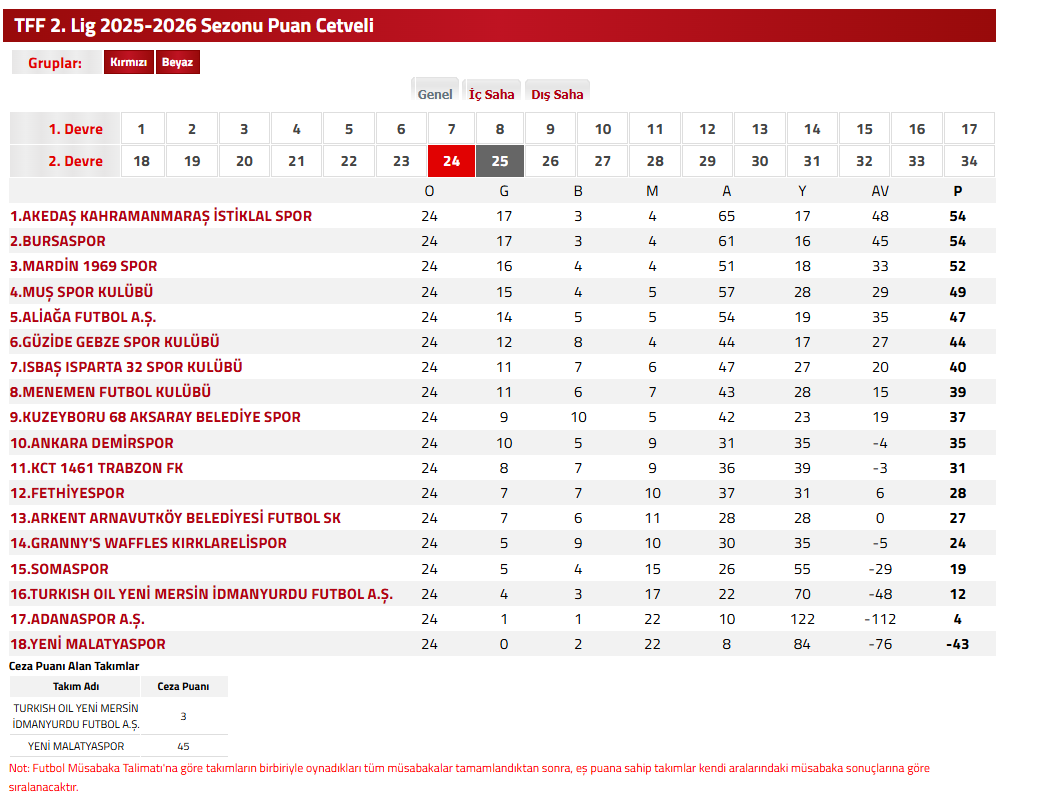The image size is (1037, 801).
Task: Select week 34 in 2. Devre
Action: pos(968,161)
